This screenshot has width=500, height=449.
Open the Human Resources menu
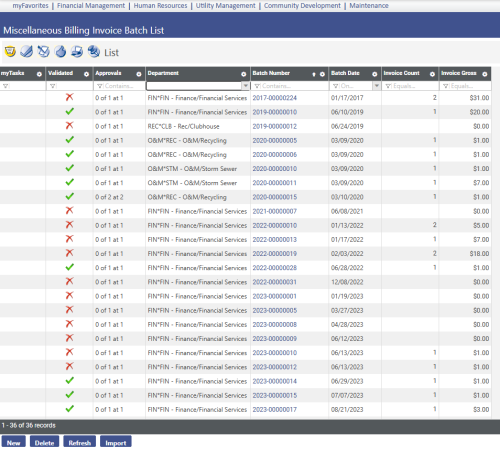(160, 6)
